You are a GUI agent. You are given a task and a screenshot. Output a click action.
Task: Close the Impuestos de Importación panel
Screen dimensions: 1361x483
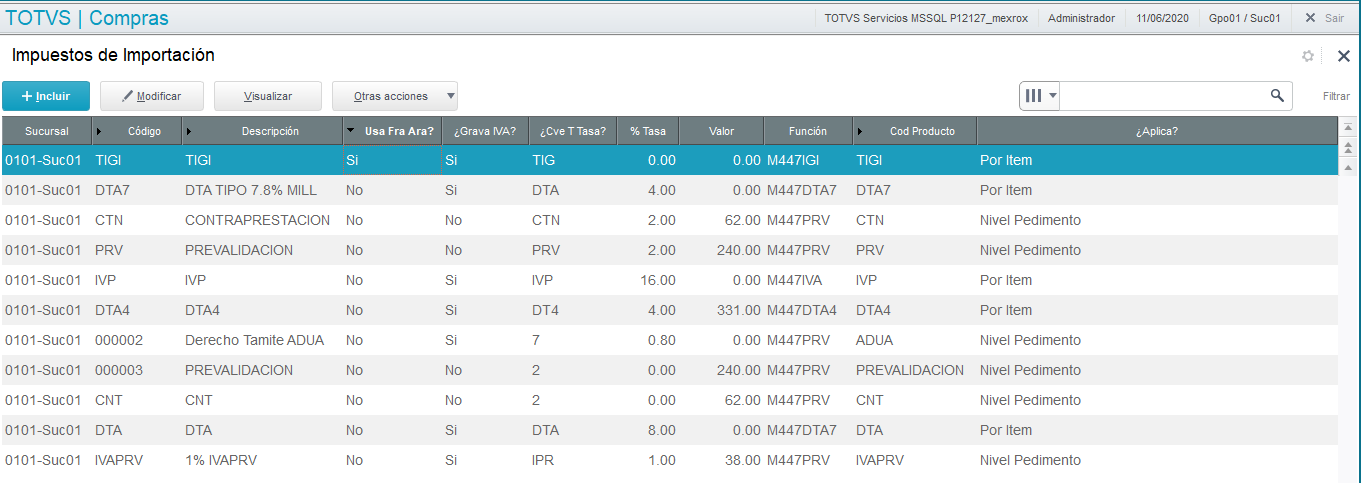point(1343,56)
